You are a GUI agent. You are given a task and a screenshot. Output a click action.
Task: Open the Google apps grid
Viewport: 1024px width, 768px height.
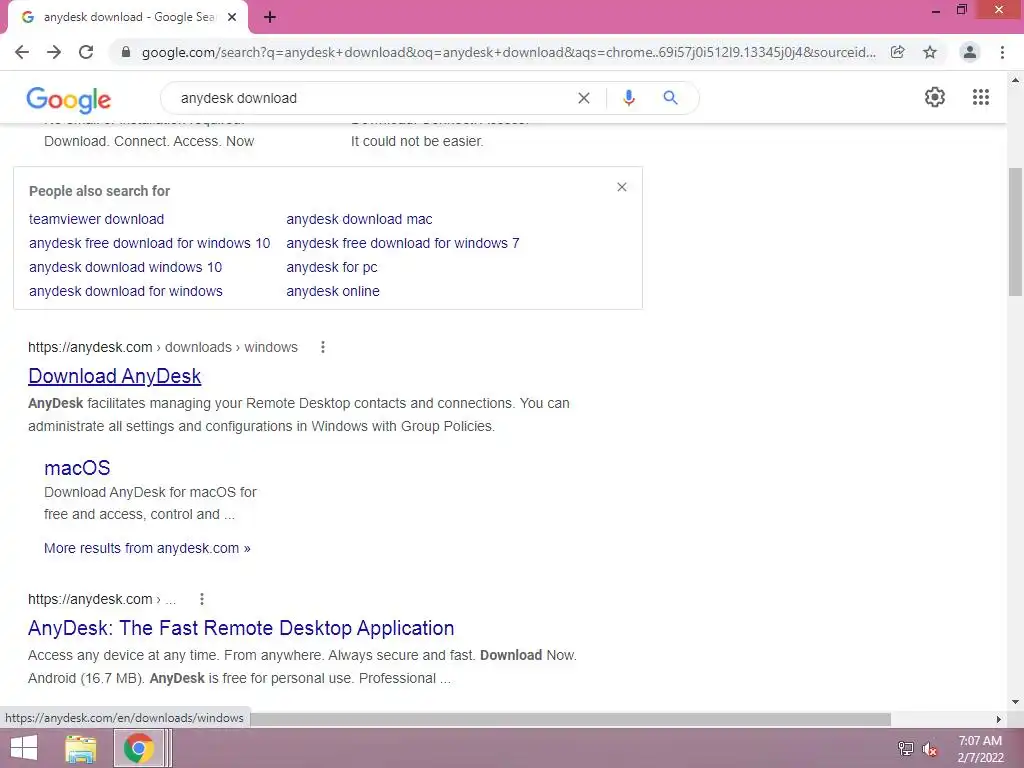[x=980, y=97]
